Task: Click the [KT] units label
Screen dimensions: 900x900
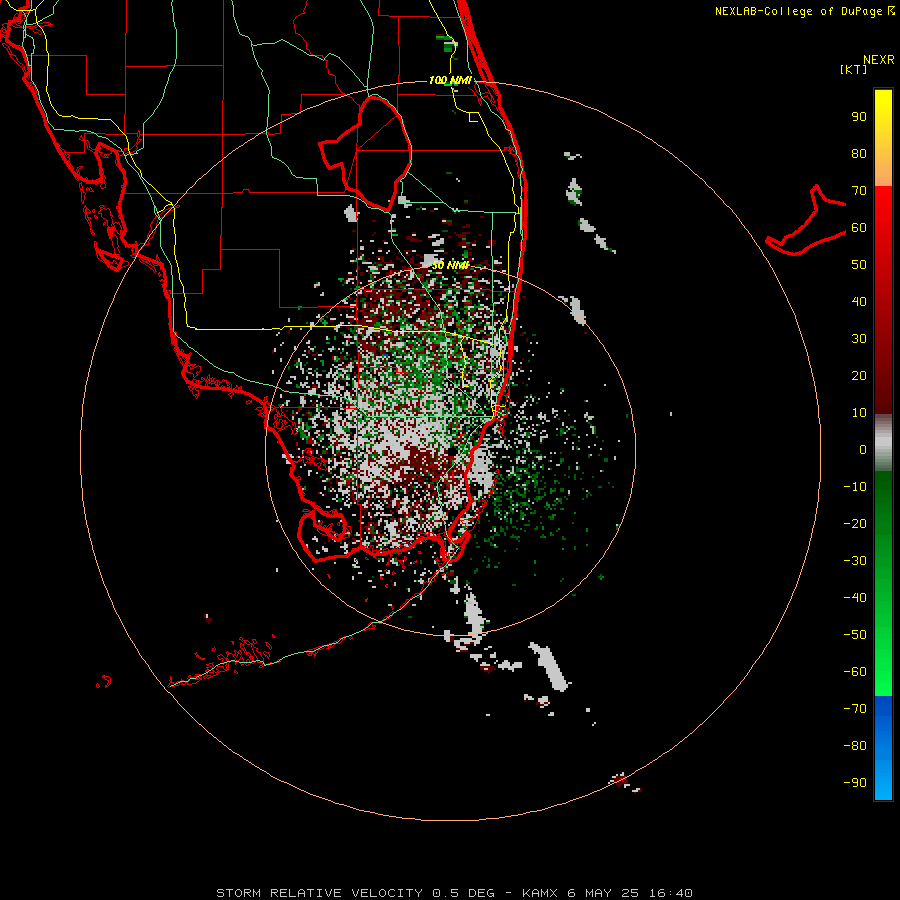Action: [854, 69]
